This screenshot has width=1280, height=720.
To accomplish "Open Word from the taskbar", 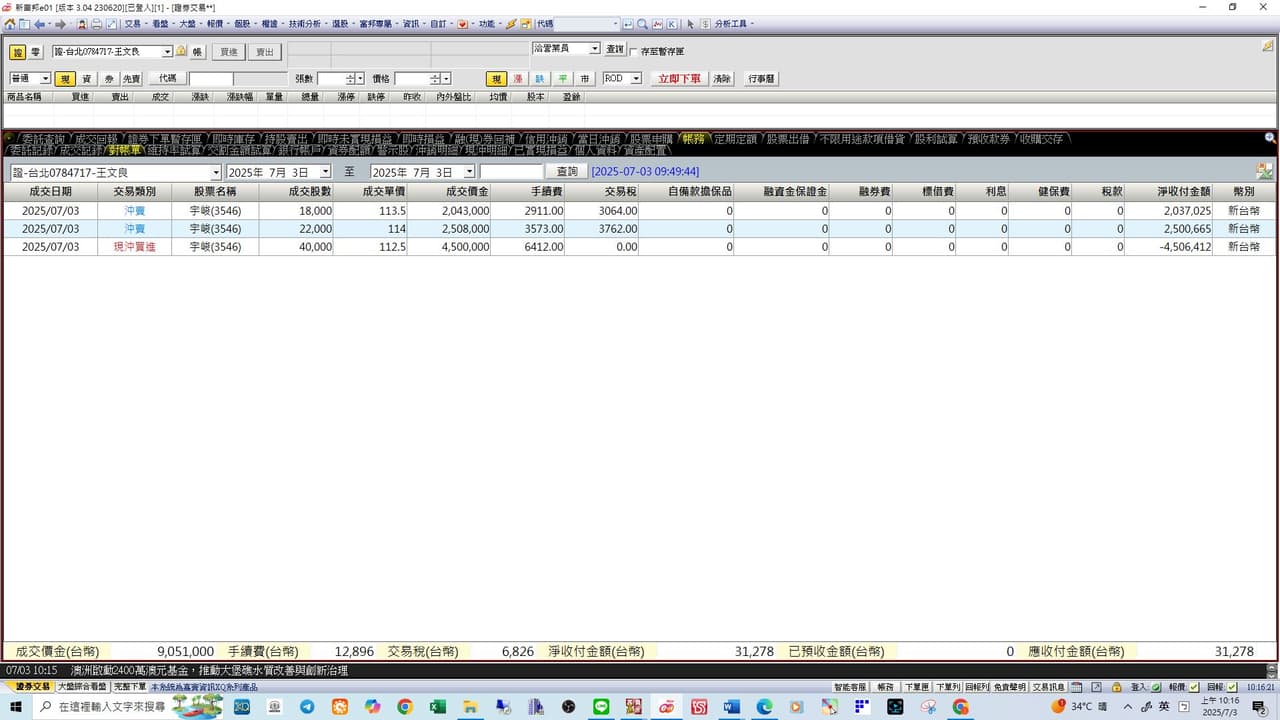I will [x=731, y=707].
